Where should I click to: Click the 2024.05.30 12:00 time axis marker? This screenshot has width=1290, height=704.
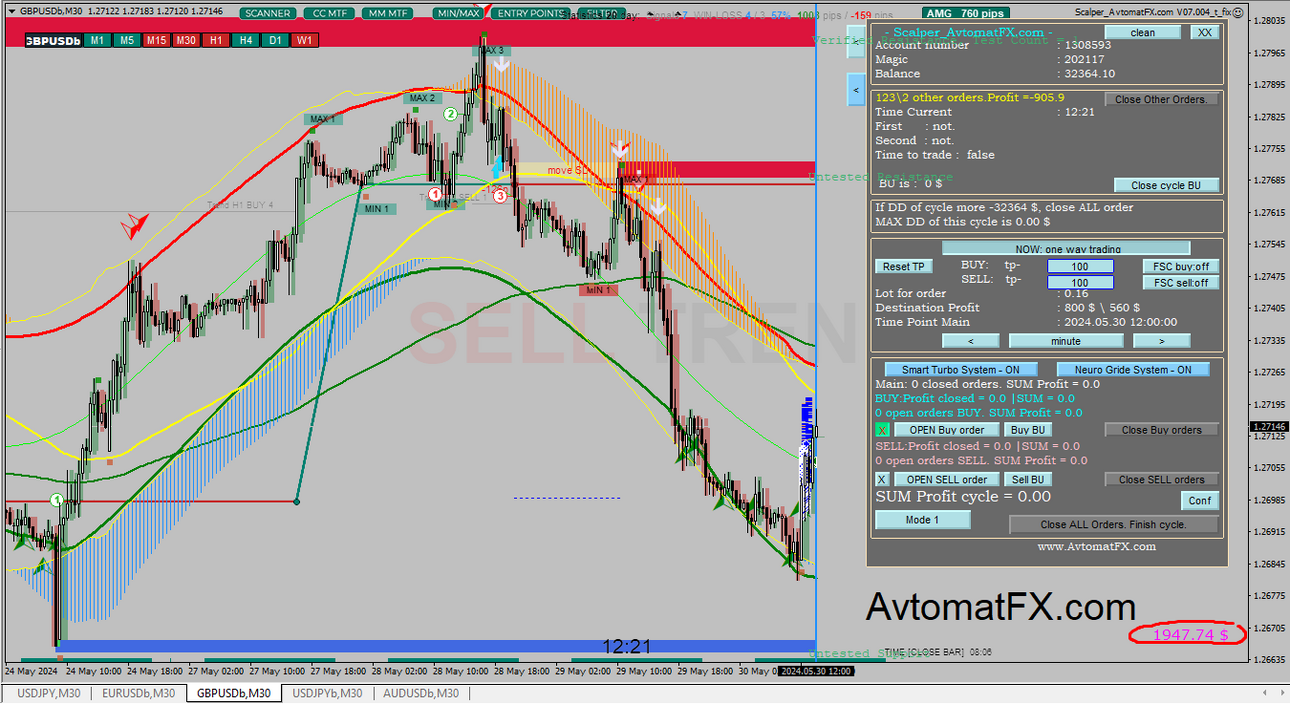[x=815, y=671]
